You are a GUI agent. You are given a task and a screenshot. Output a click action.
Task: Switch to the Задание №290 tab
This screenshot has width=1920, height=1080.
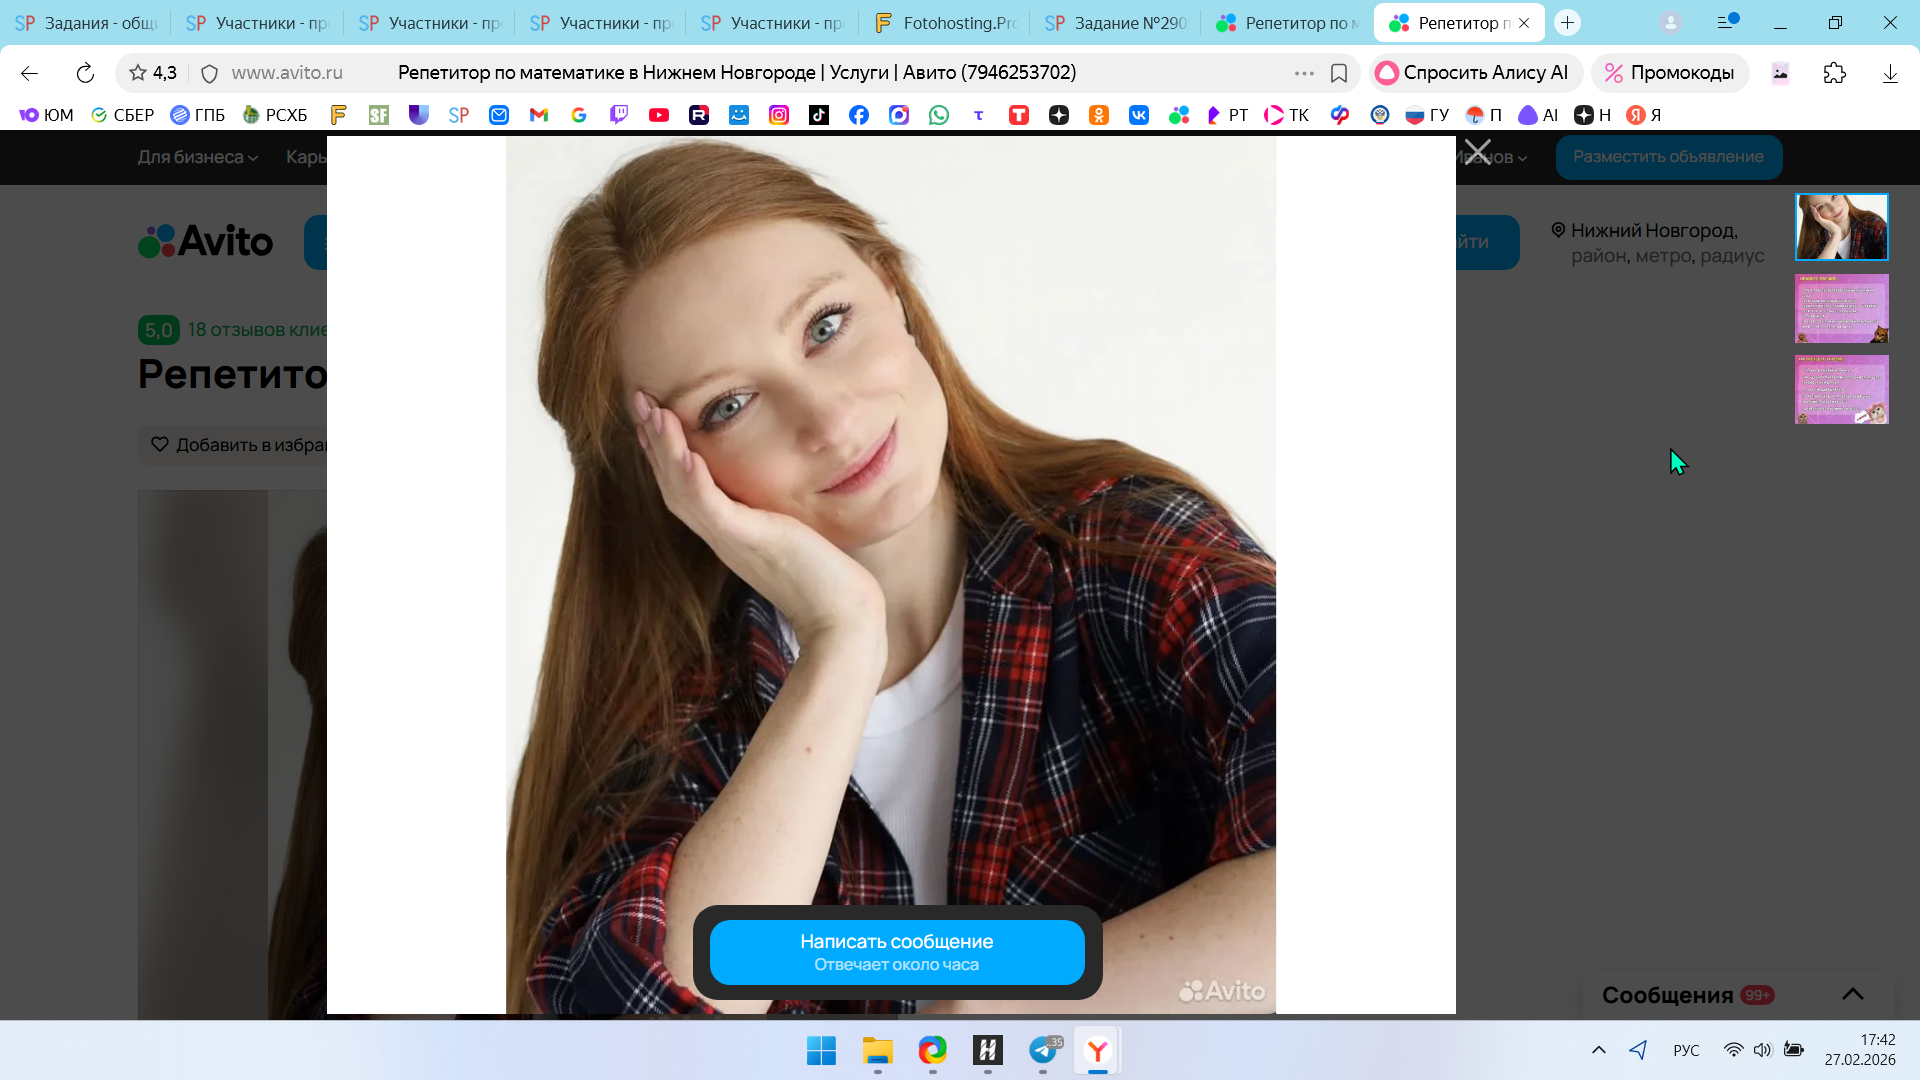tap(1115, 22)
